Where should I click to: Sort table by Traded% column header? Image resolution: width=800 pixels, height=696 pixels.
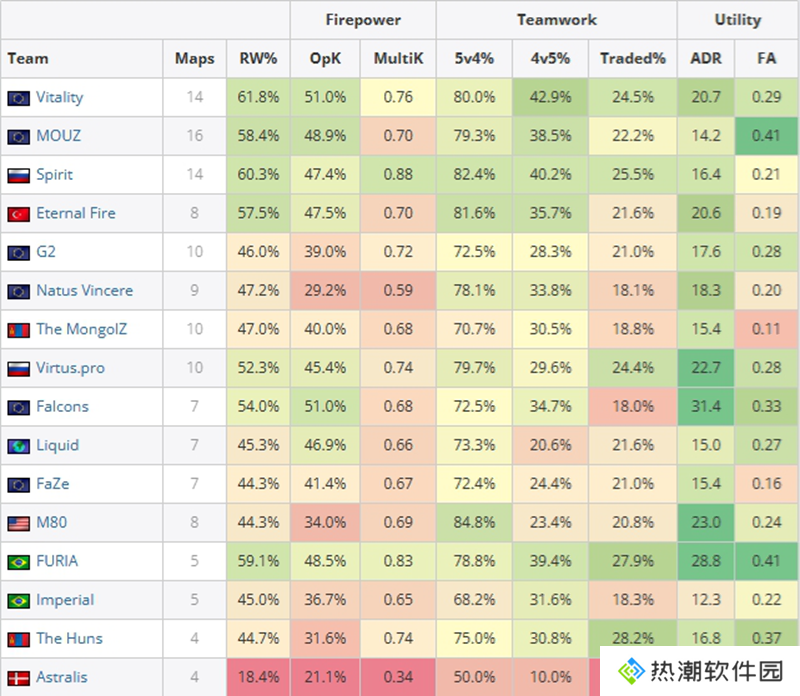click(633, 59)
